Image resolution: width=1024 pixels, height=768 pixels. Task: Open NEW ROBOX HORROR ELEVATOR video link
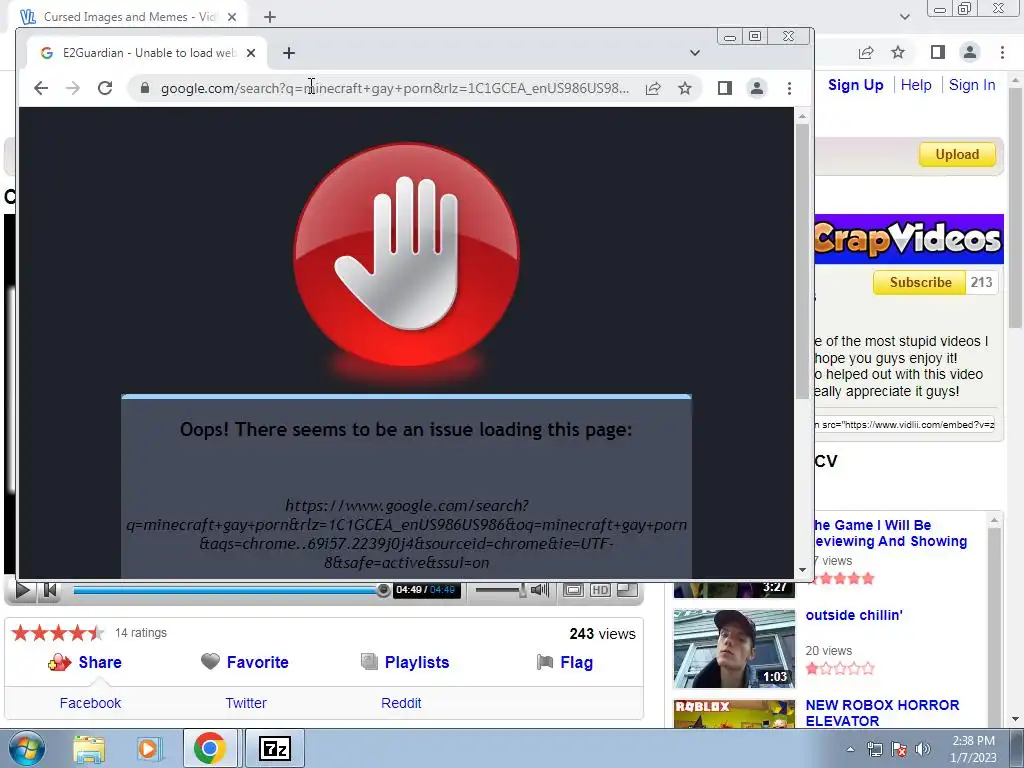click(882, 713)
